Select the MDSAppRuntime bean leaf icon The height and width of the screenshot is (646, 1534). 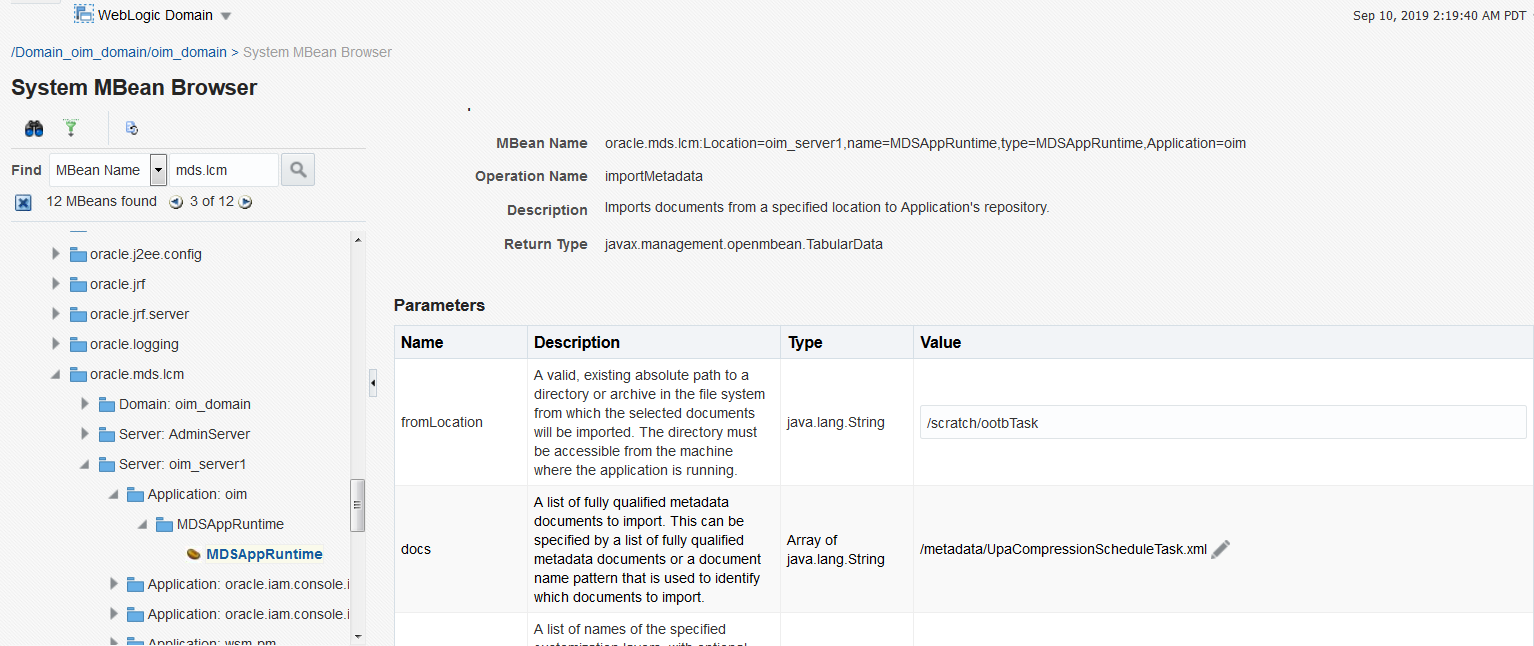[194, 554]
